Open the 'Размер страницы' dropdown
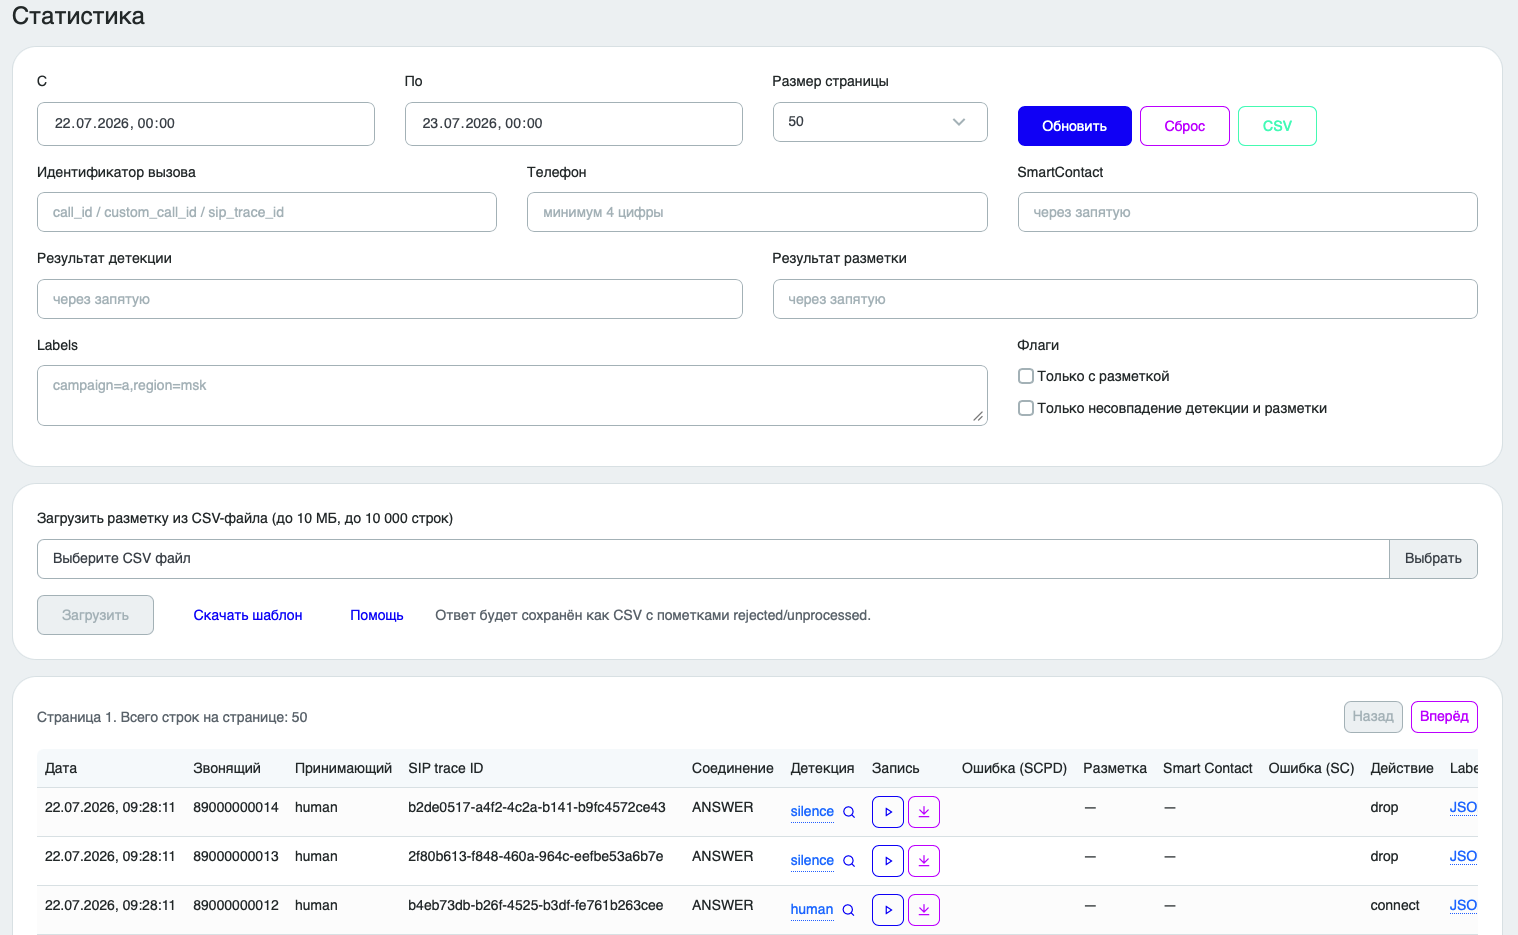The height and width of the screenshot is (935, 1518). pos(880,122)
